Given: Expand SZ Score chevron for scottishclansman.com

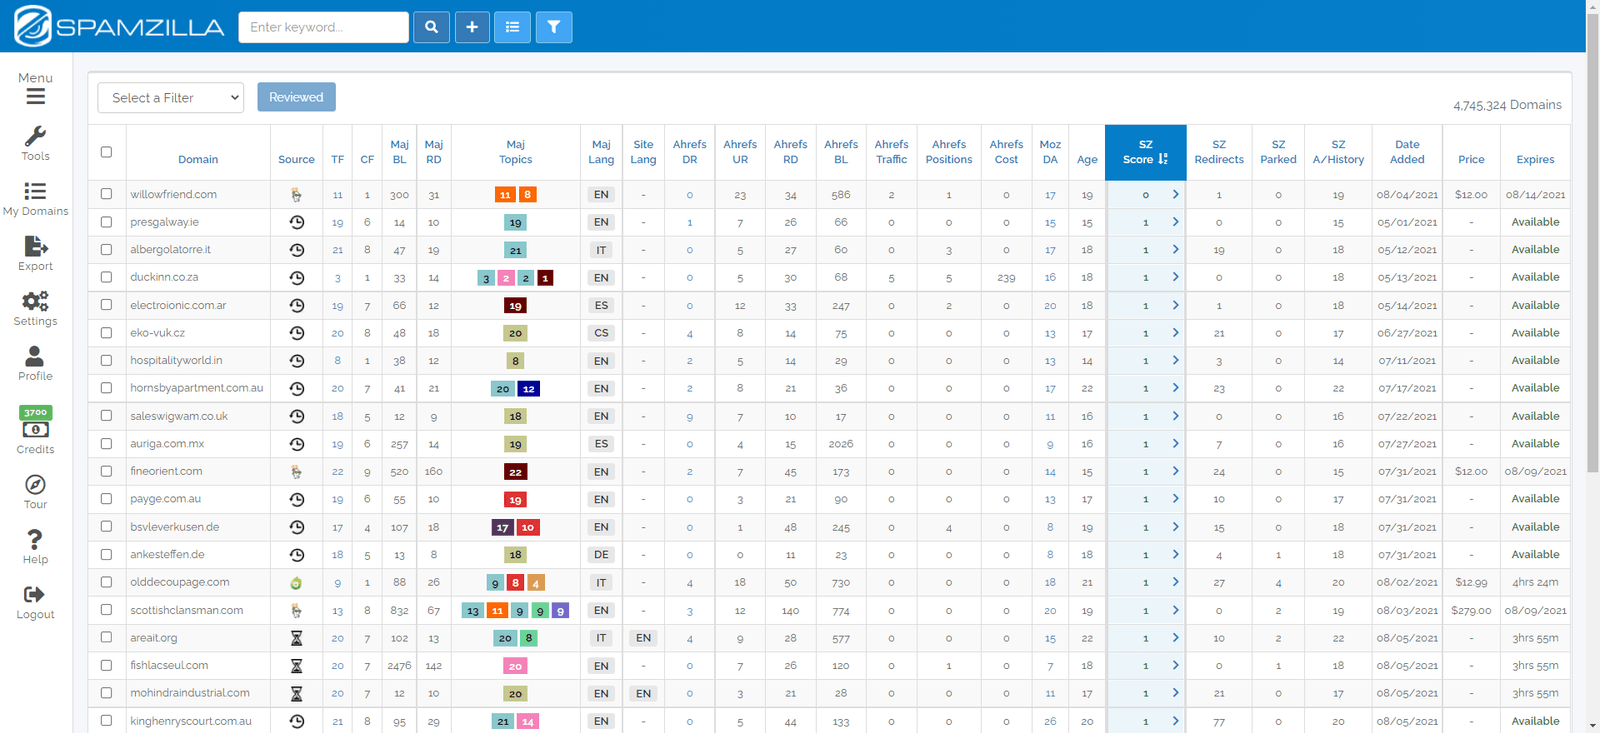Looking at the screenshot, I should pyautogui.click(x=1175, y=610).
